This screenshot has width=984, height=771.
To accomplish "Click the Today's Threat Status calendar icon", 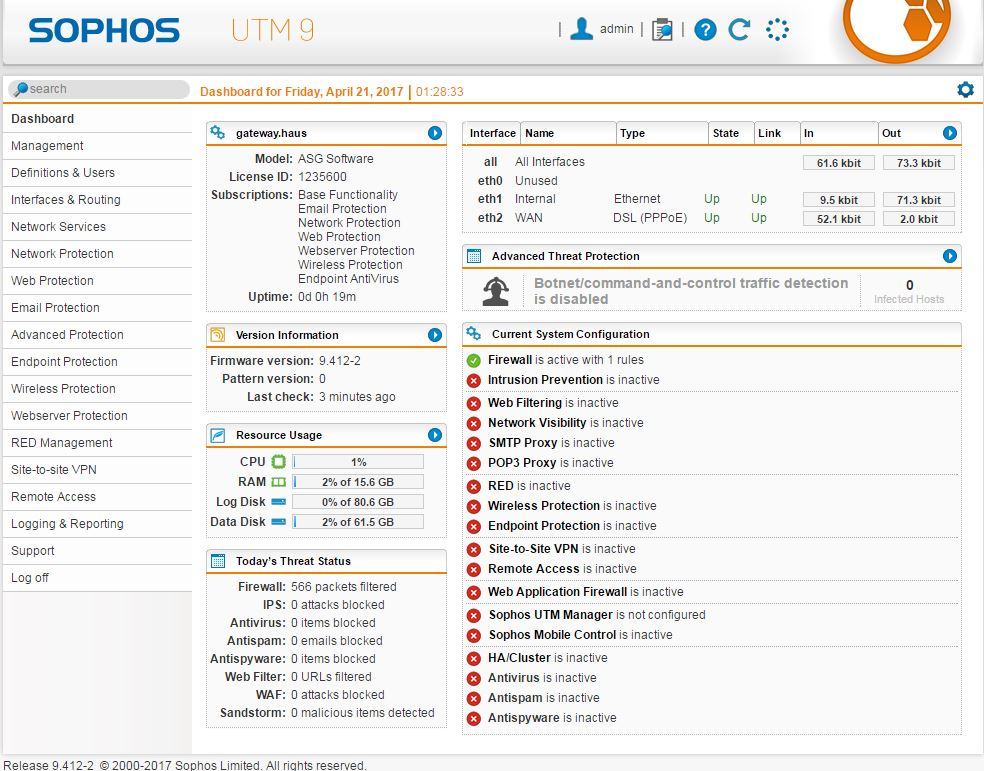I will pos(218,561).
